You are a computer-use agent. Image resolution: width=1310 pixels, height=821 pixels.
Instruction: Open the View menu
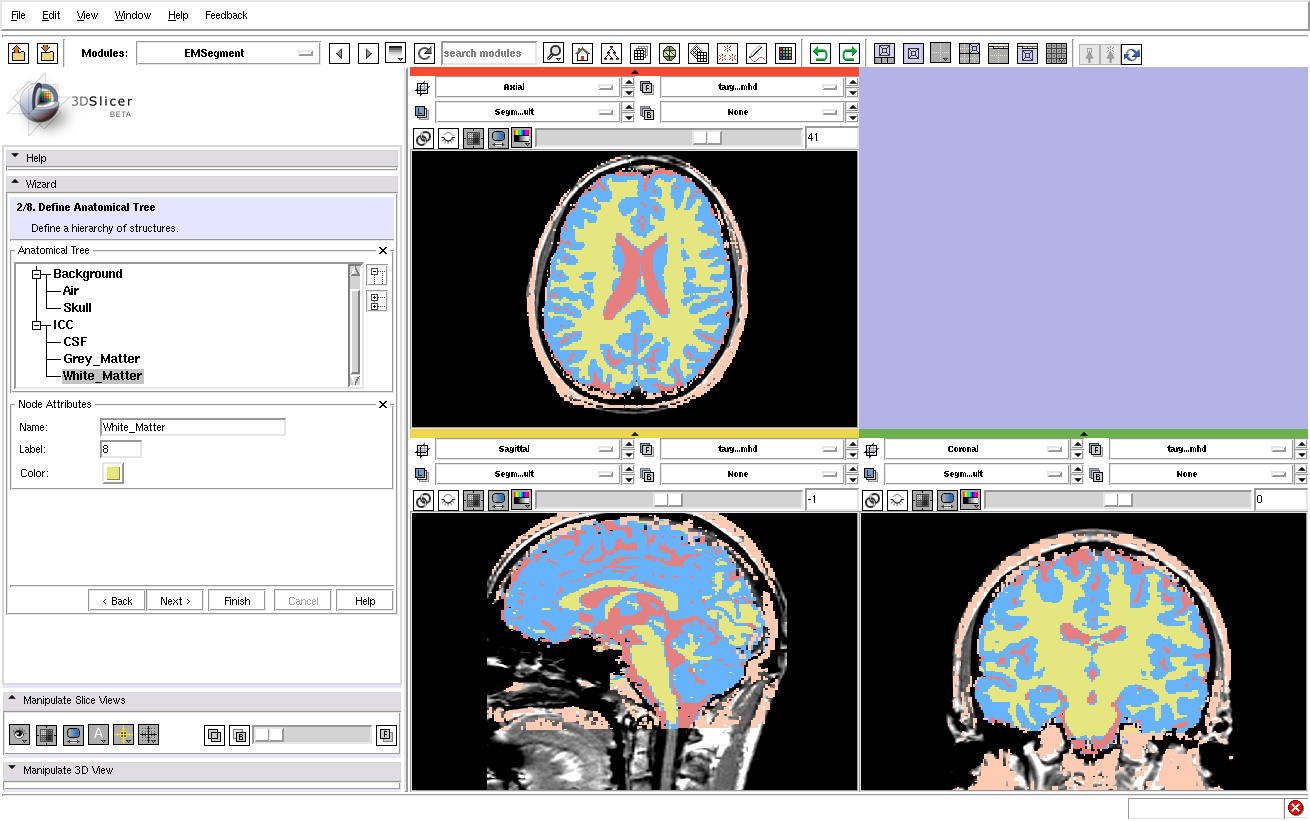[87, 15]
